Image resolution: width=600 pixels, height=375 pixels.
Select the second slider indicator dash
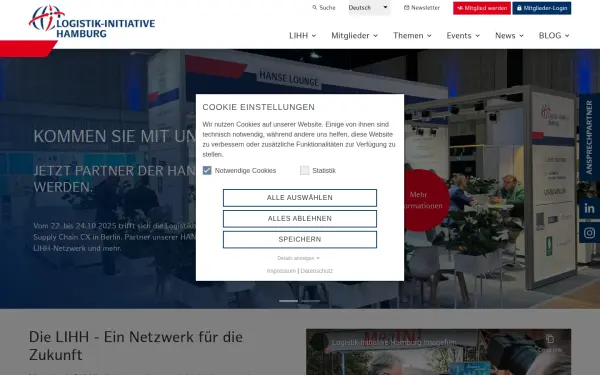point(311,301)
